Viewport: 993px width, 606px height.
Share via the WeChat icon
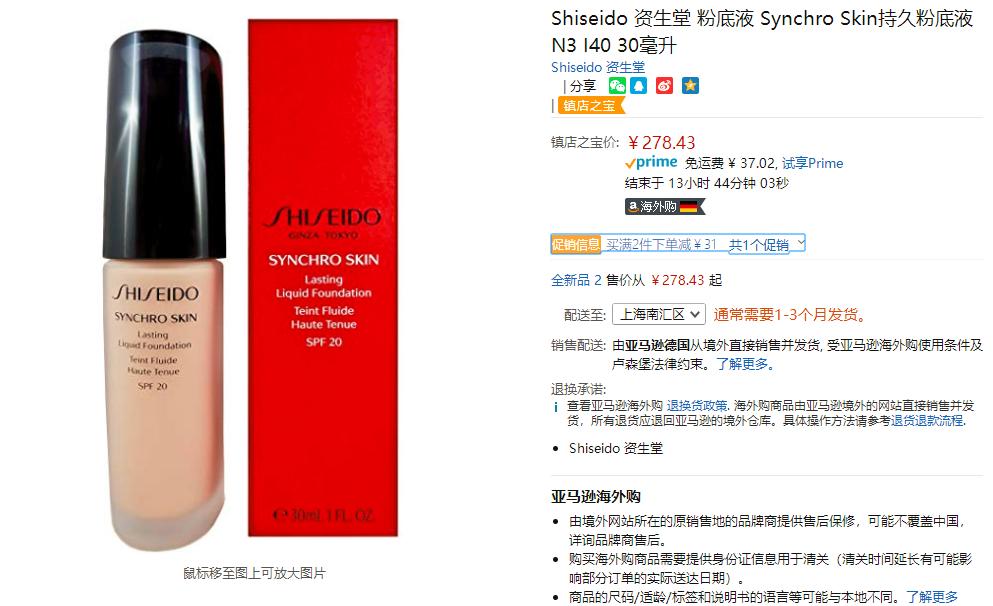click(617, 85)
